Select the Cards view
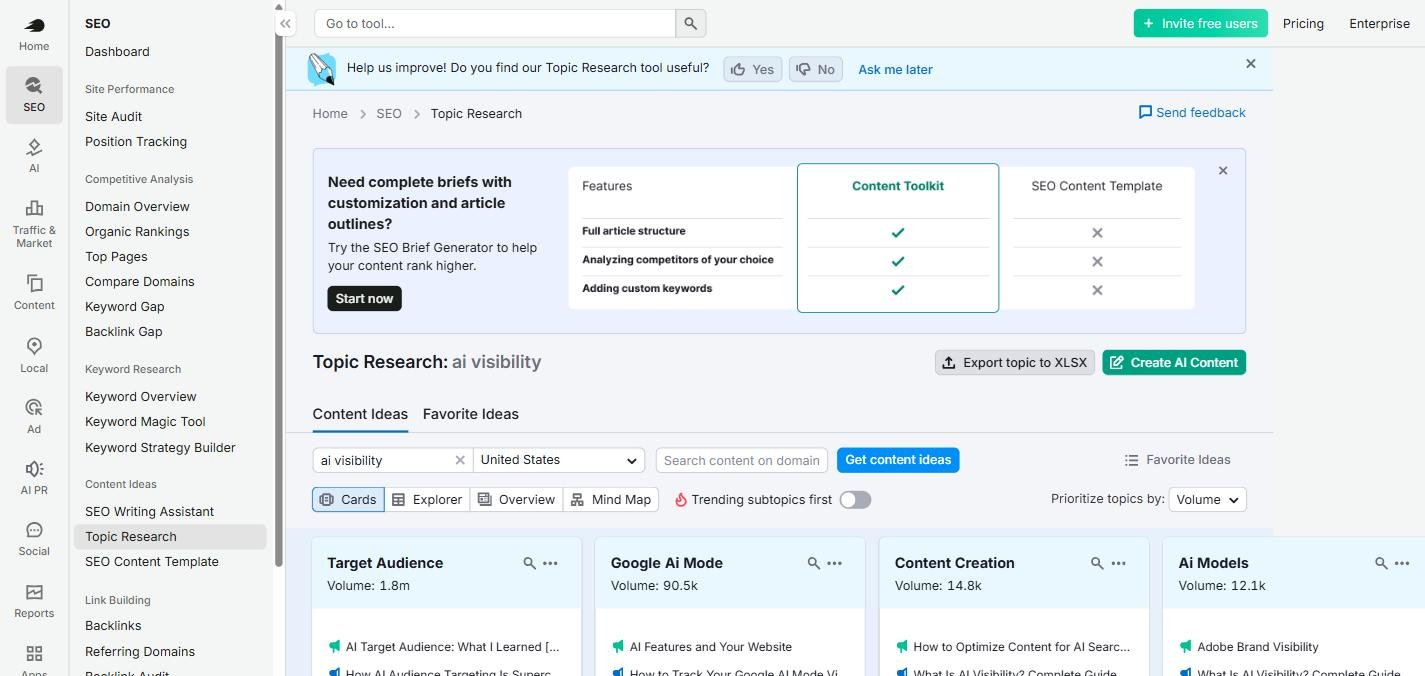 pyautogui.click(x=348, y=499)
